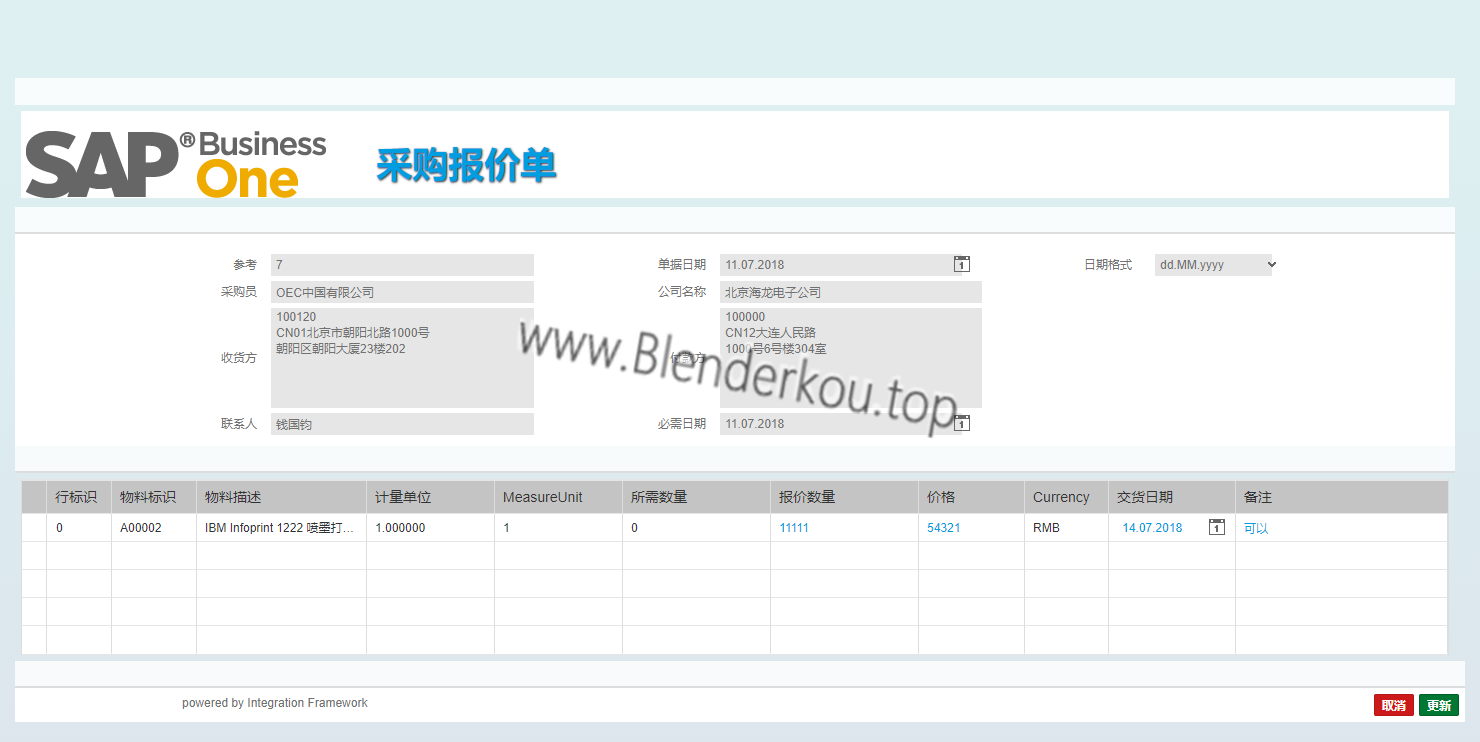Viewport: 1480px width, 742px height.
Task: Edit the 价格 value 54321
Action: pyautogui.click(x=944, y=528)
